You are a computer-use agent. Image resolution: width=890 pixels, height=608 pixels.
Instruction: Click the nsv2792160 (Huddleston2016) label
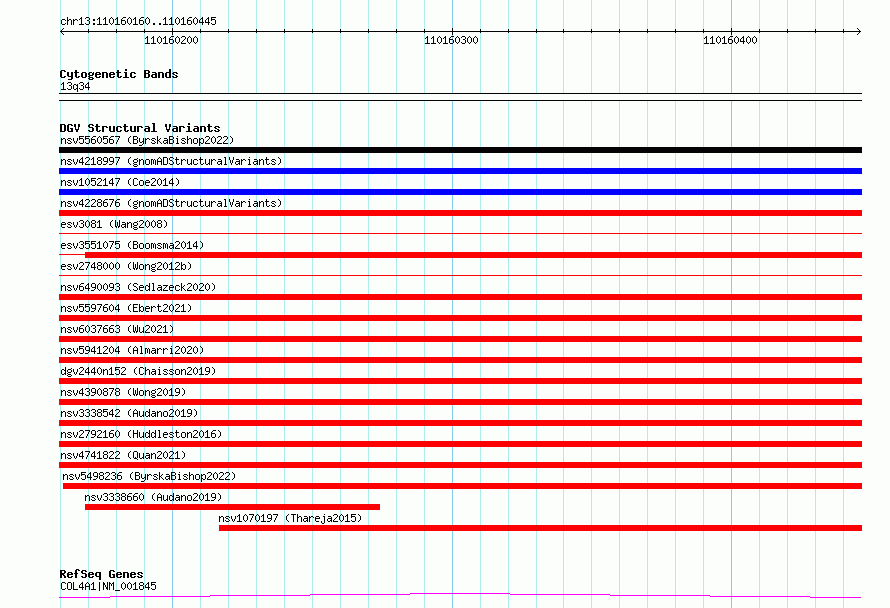tap(141, 434)
